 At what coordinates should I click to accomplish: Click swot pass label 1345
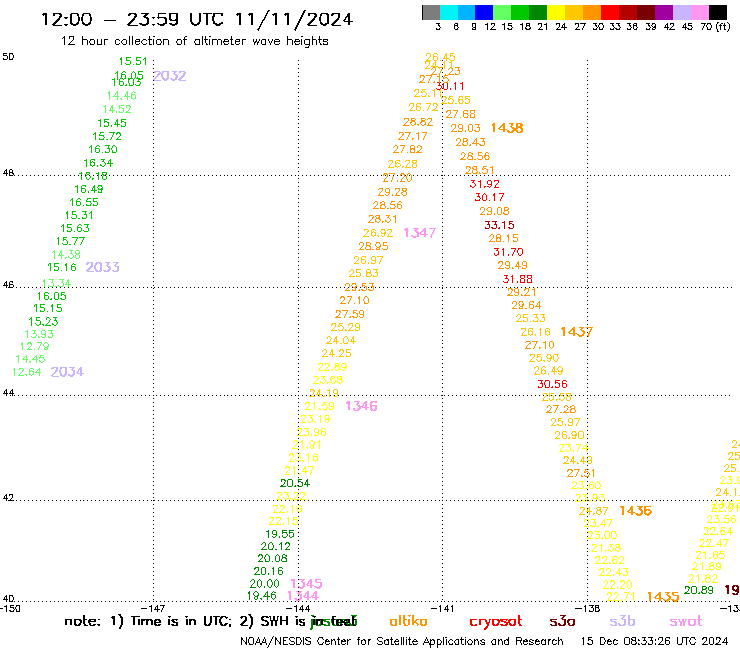click(306, 584)
